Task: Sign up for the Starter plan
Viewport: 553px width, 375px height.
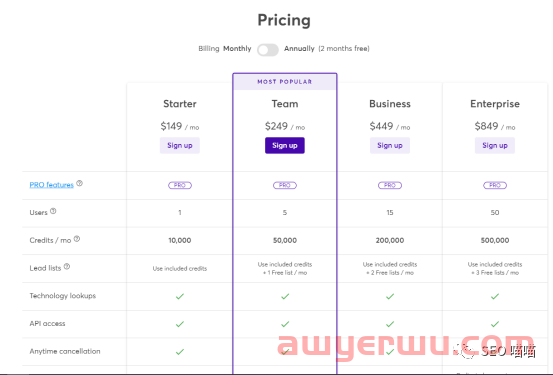Action: [180, 145]
